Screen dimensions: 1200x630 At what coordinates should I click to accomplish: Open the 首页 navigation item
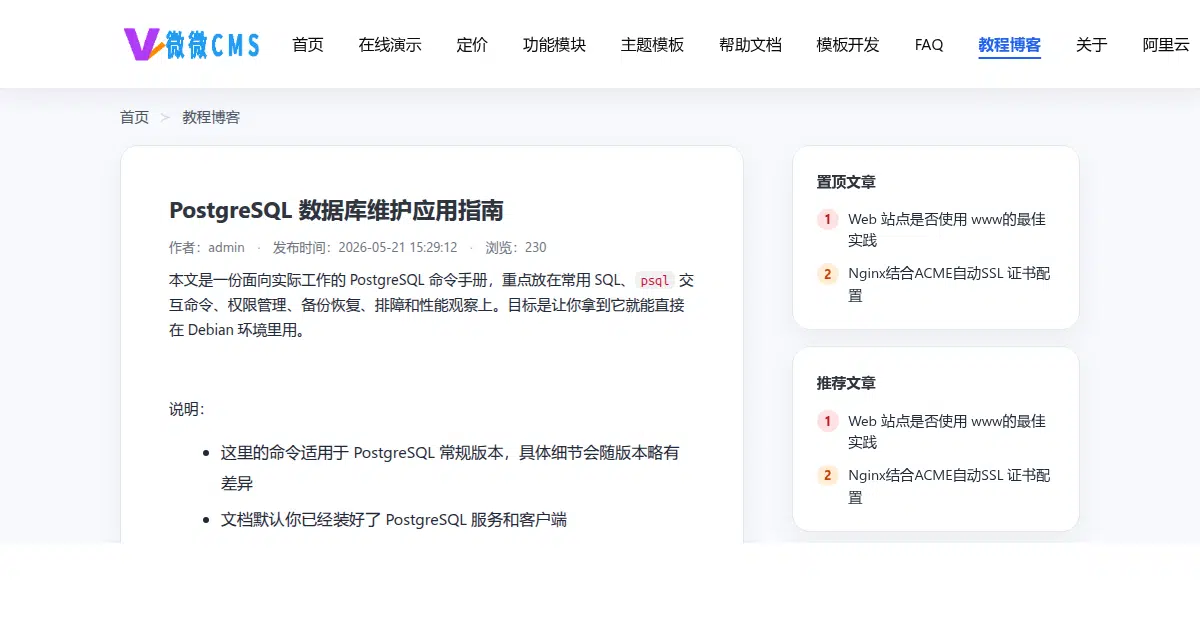[x=308, y=45]
